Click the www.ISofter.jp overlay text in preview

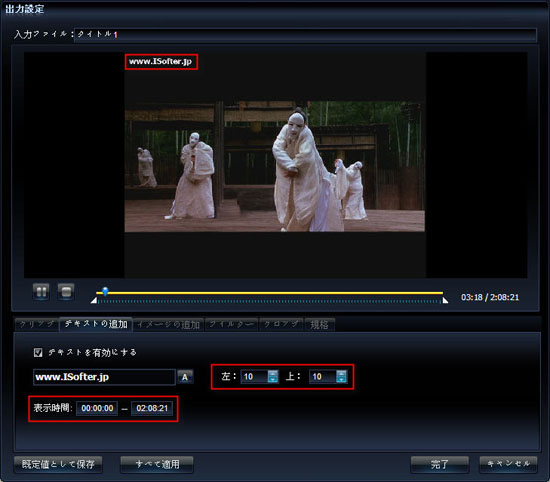tap(161, 62)
